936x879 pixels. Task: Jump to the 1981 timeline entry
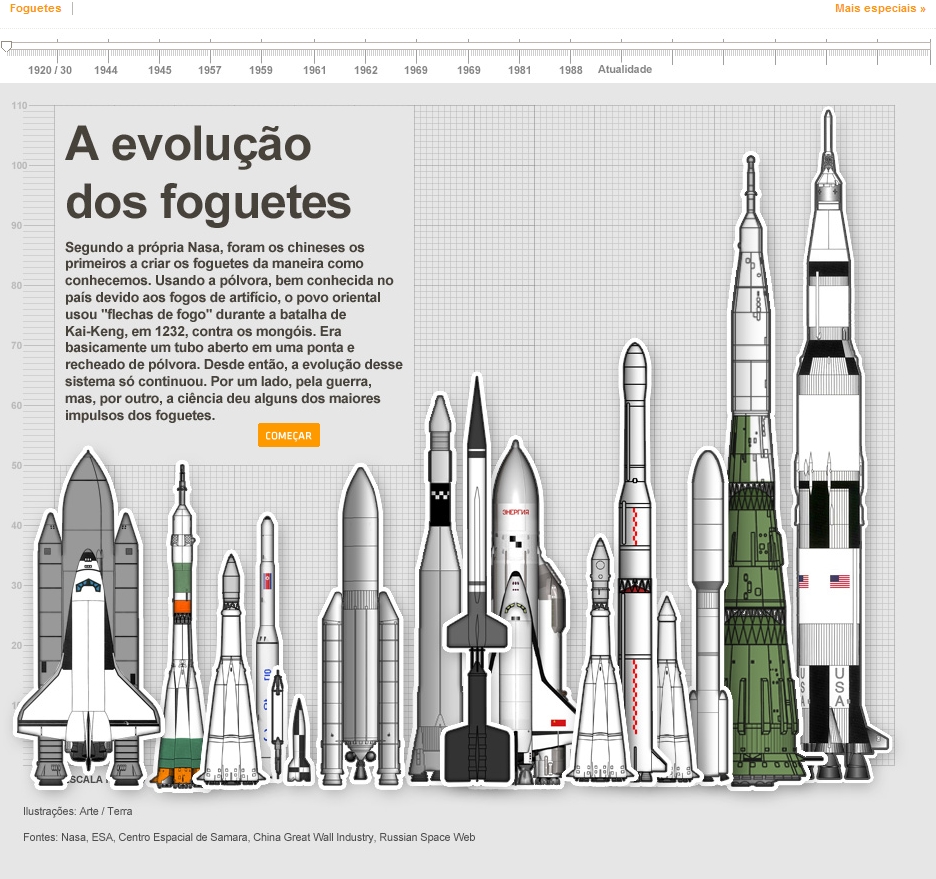(x=519, y=70)
